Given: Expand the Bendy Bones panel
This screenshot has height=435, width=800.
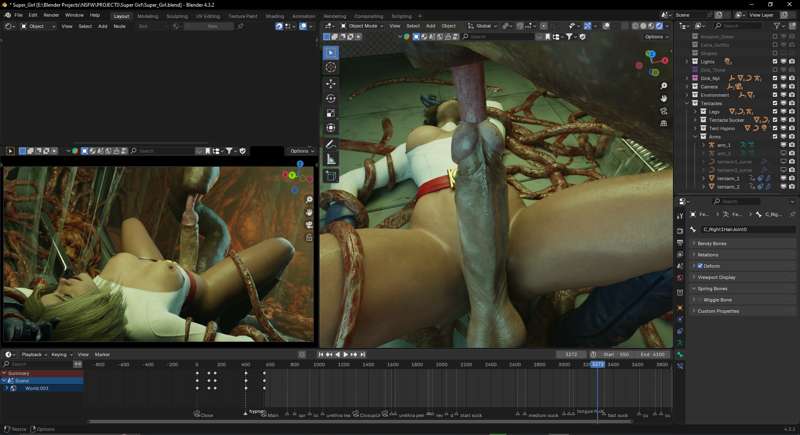Looking at the screenshot, I should pyautogui.click(x=712, y=243).
